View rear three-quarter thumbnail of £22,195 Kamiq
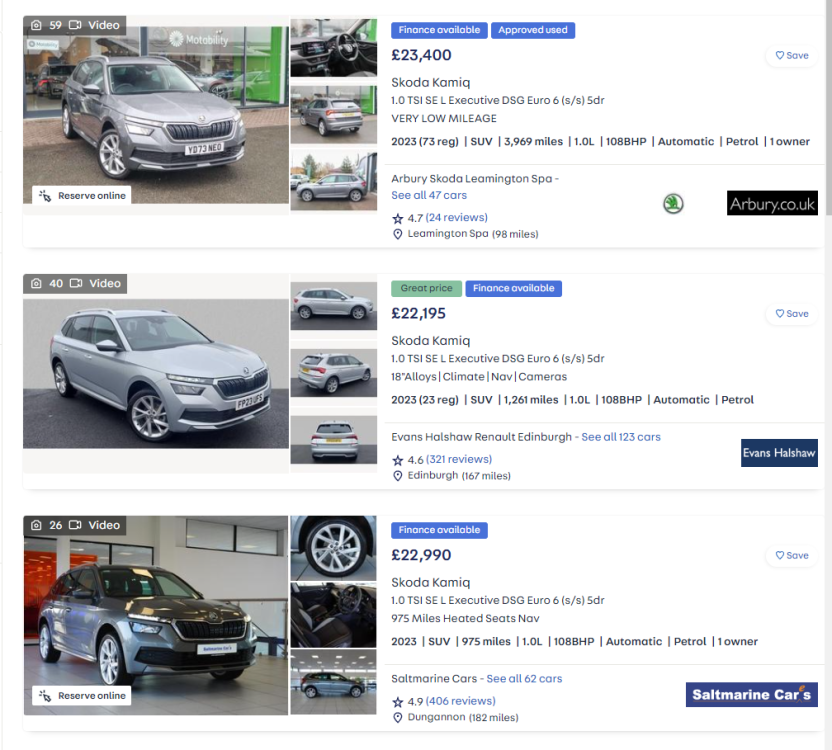This screenshot has height=750, width=832. tap(334, 373)
